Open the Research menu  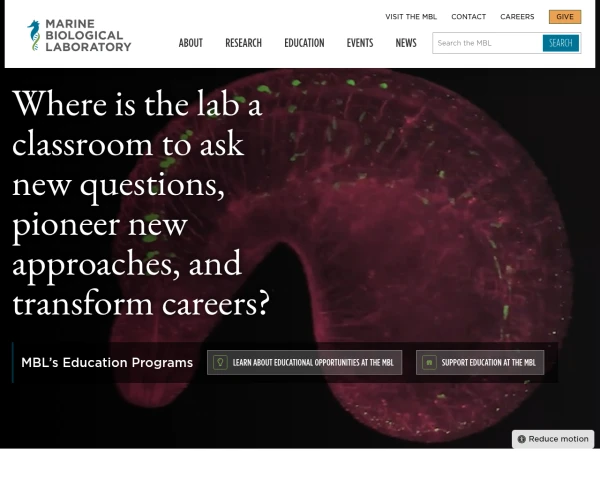243,43
